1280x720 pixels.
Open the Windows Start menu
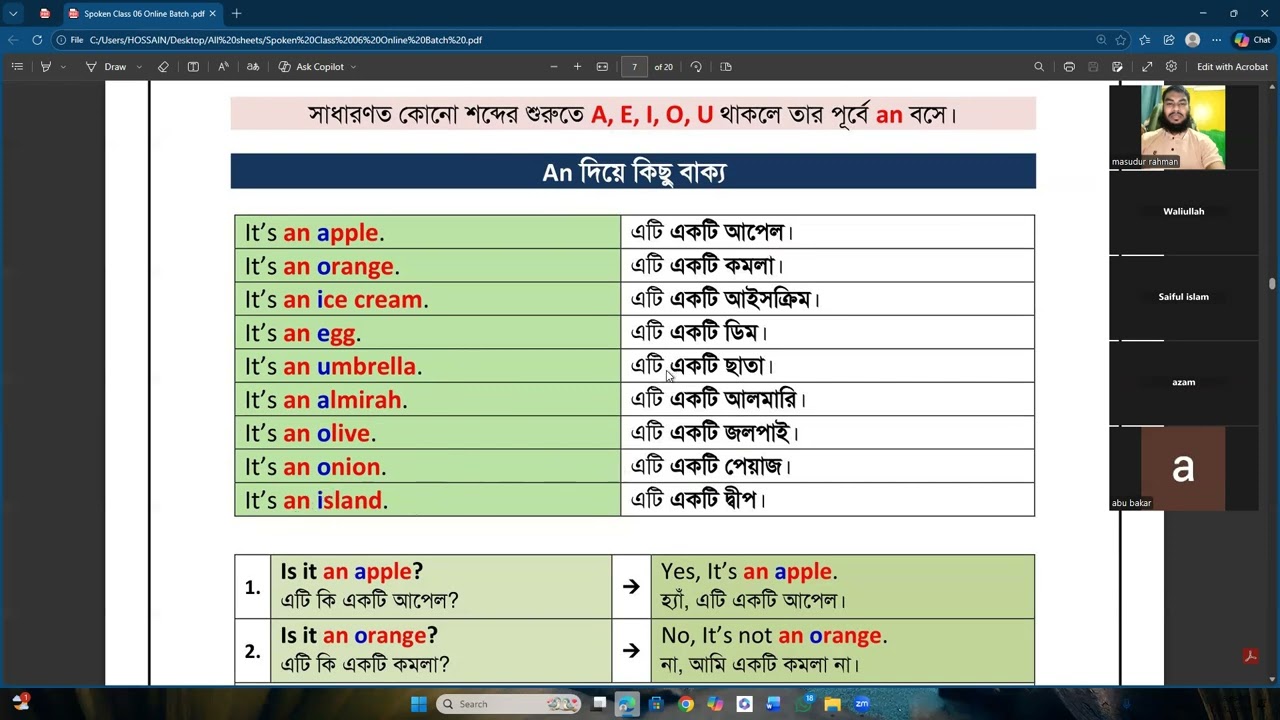(x=419, y=704)
